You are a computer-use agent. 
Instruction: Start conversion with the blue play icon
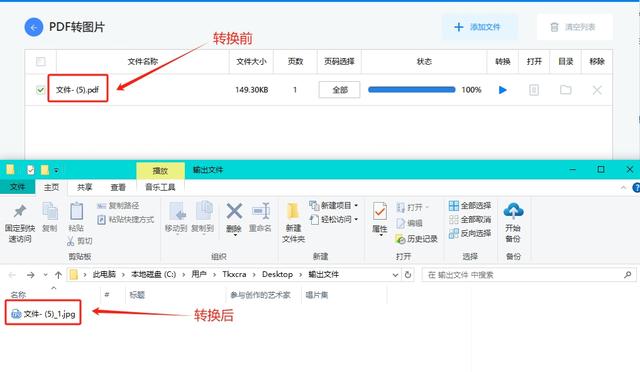[x=502, y=90]
